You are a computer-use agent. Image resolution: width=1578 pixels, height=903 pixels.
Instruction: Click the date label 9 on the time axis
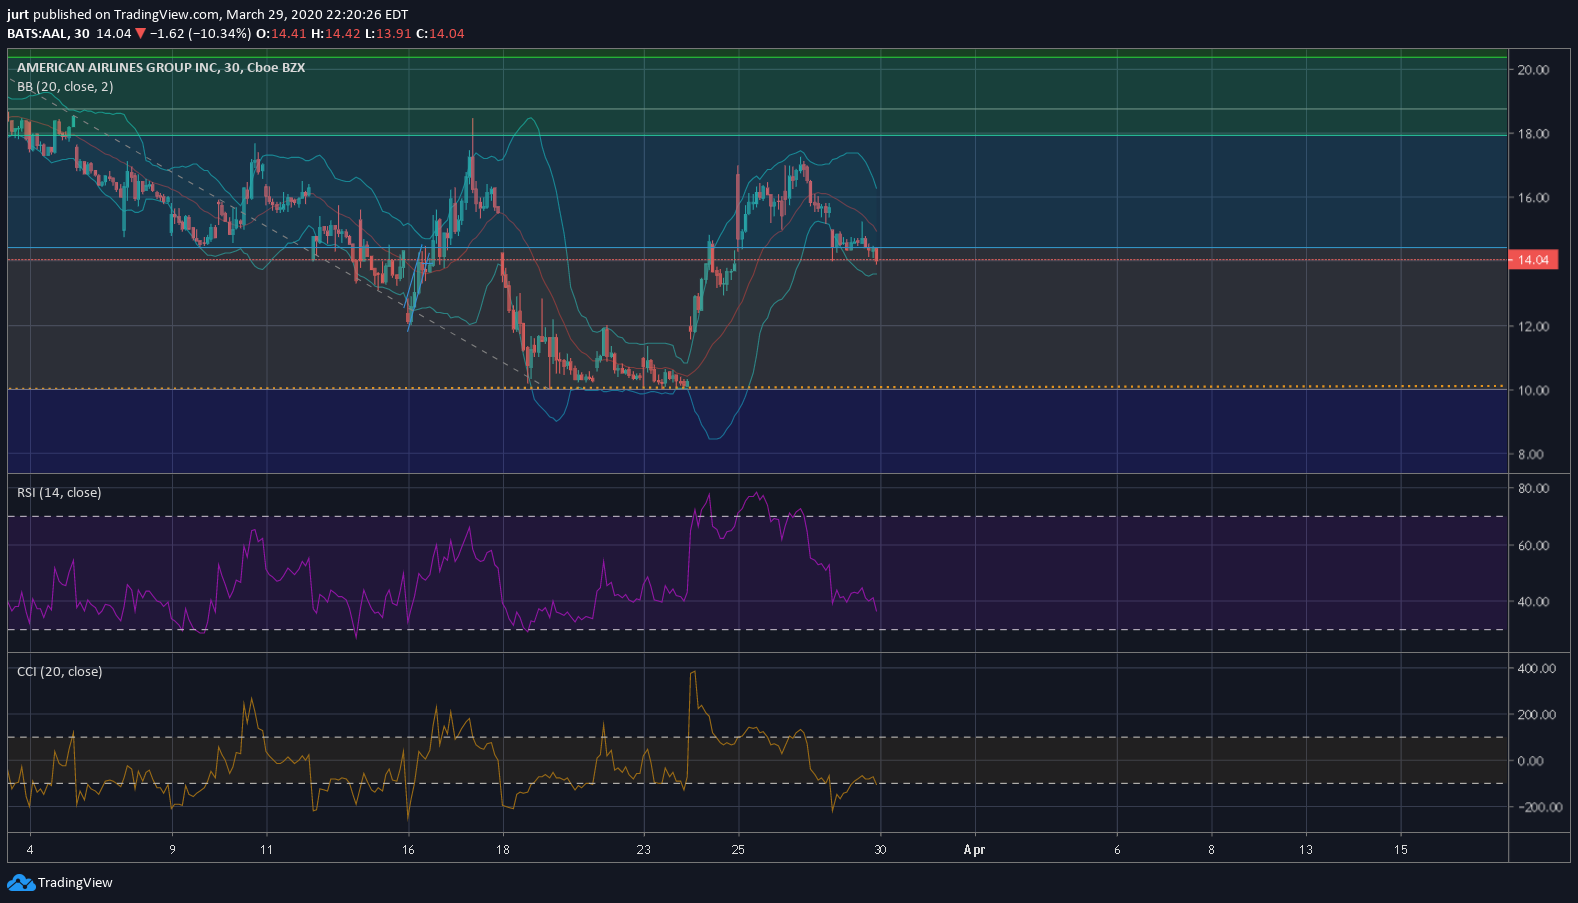[x=172, y=850]
